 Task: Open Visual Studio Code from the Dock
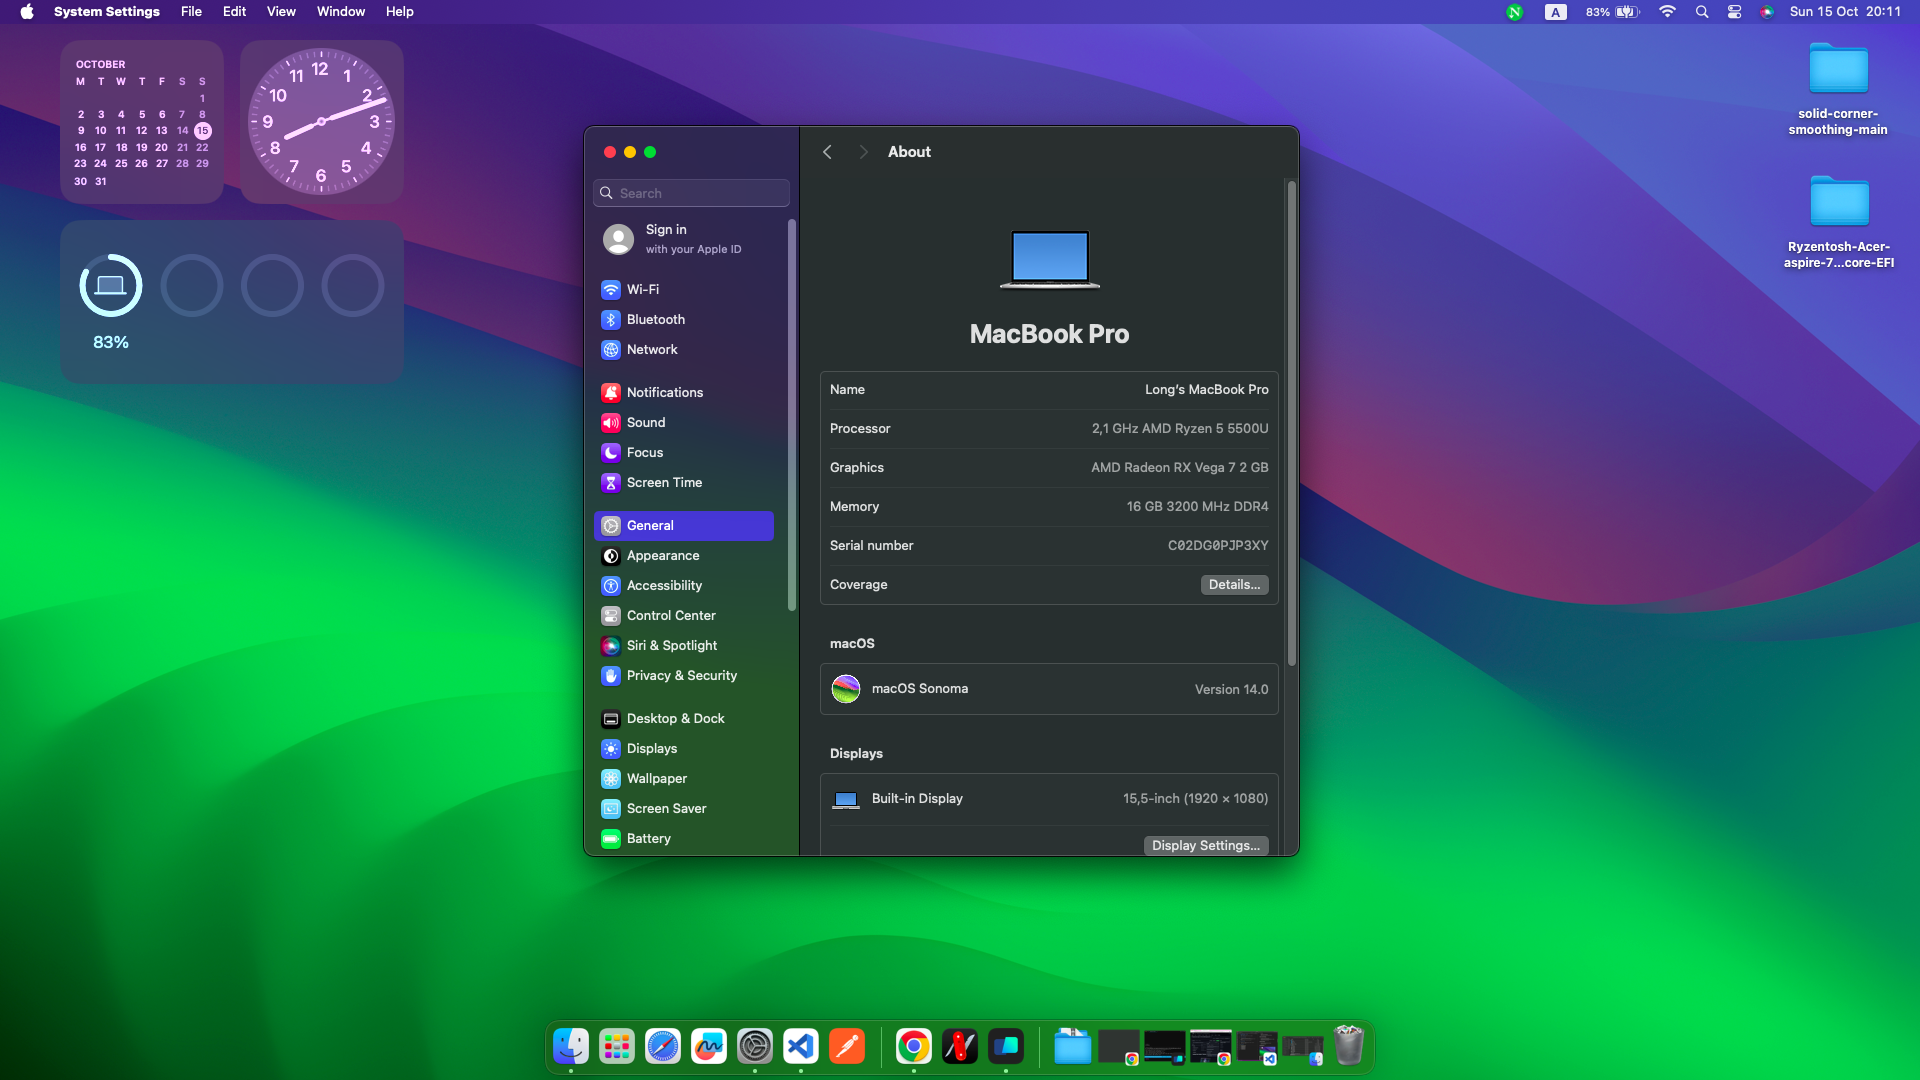pos(801,1047)
